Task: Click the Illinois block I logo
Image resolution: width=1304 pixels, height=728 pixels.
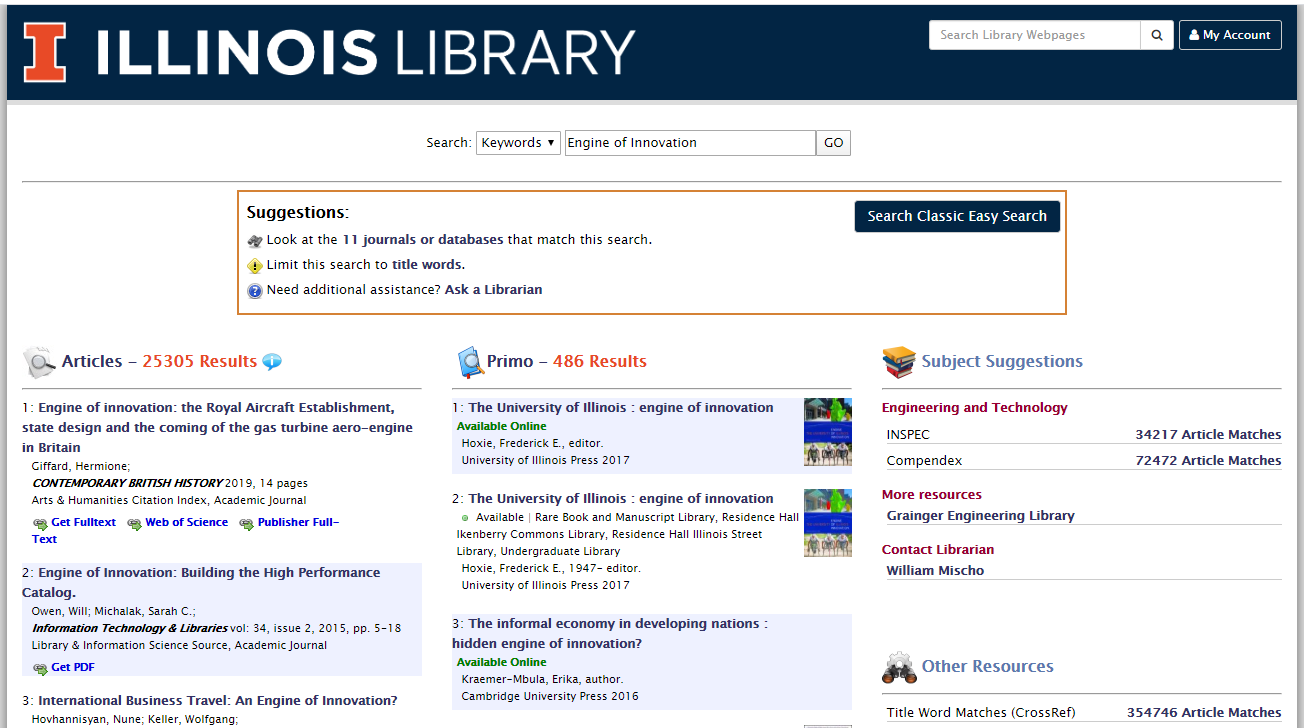Action: 45,52
